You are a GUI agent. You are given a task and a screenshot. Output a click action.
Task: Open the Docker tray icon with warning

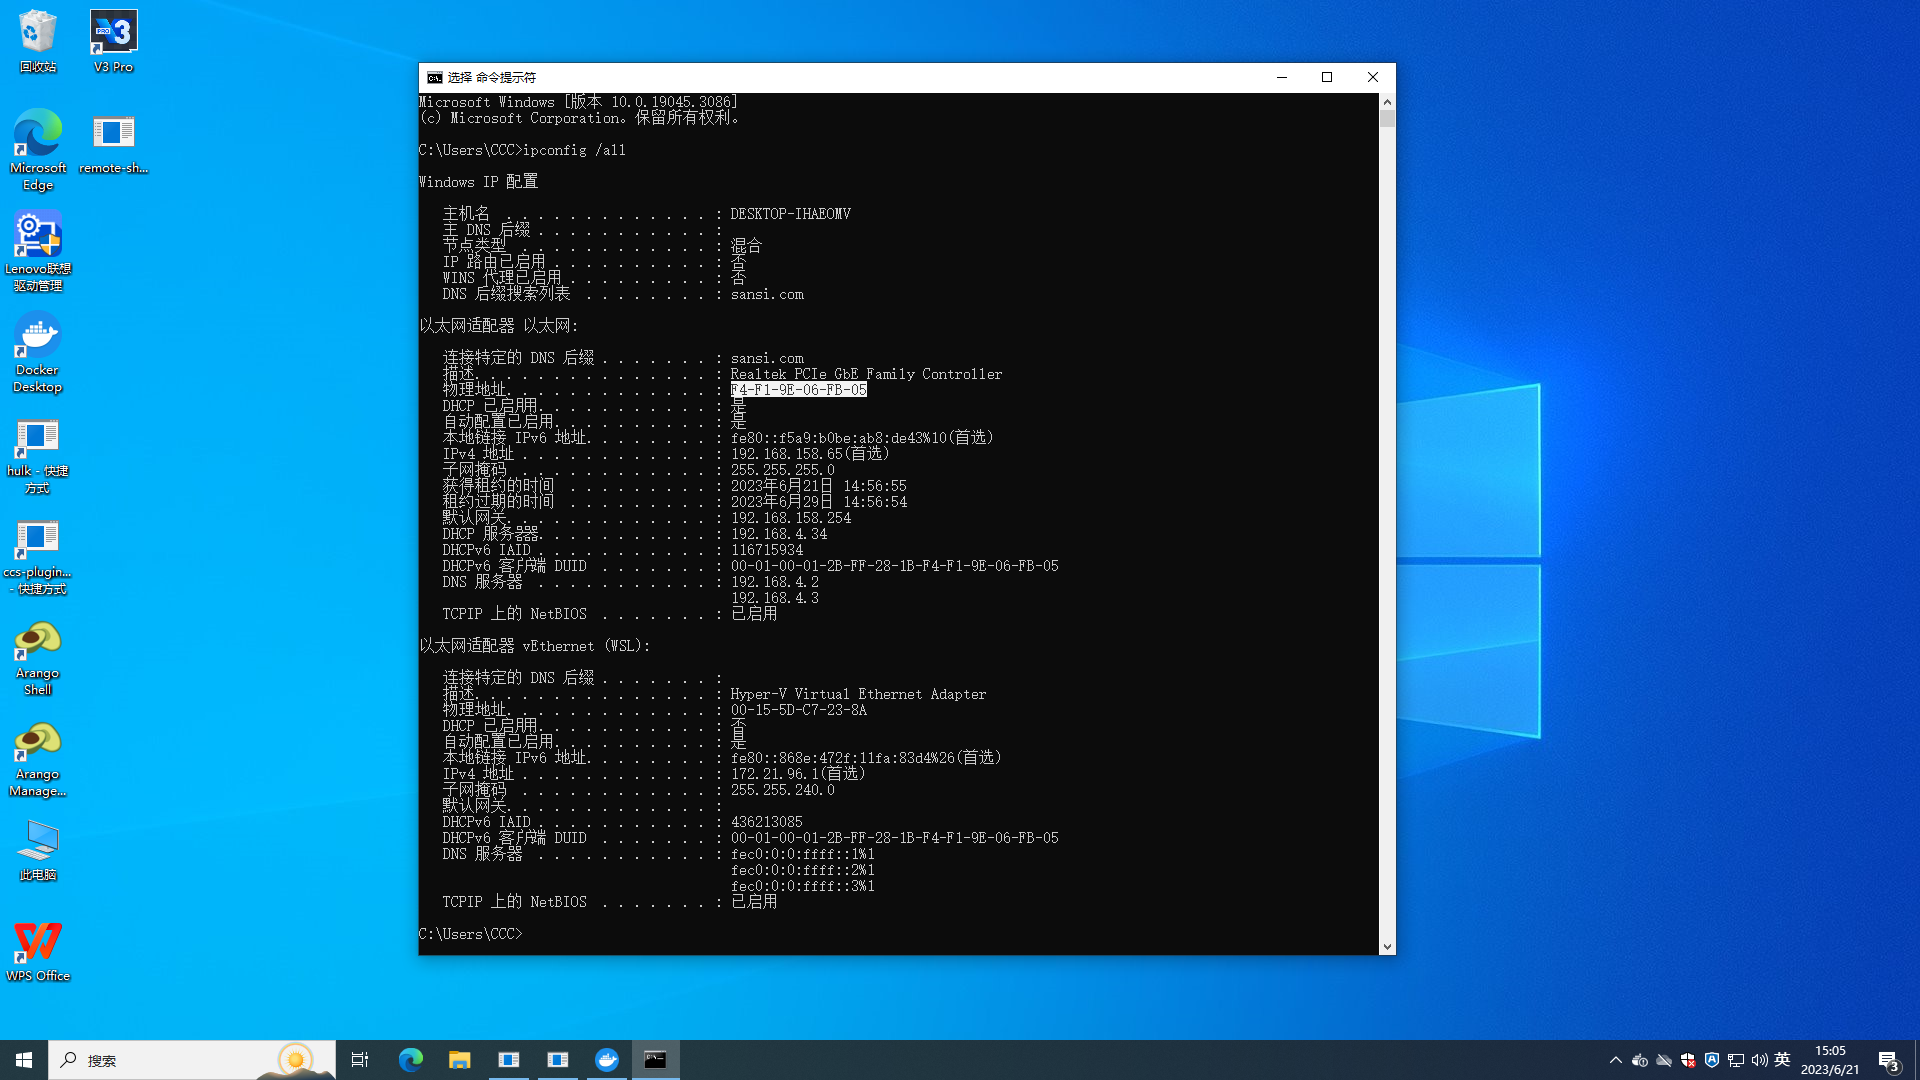click(1640, 1060)
